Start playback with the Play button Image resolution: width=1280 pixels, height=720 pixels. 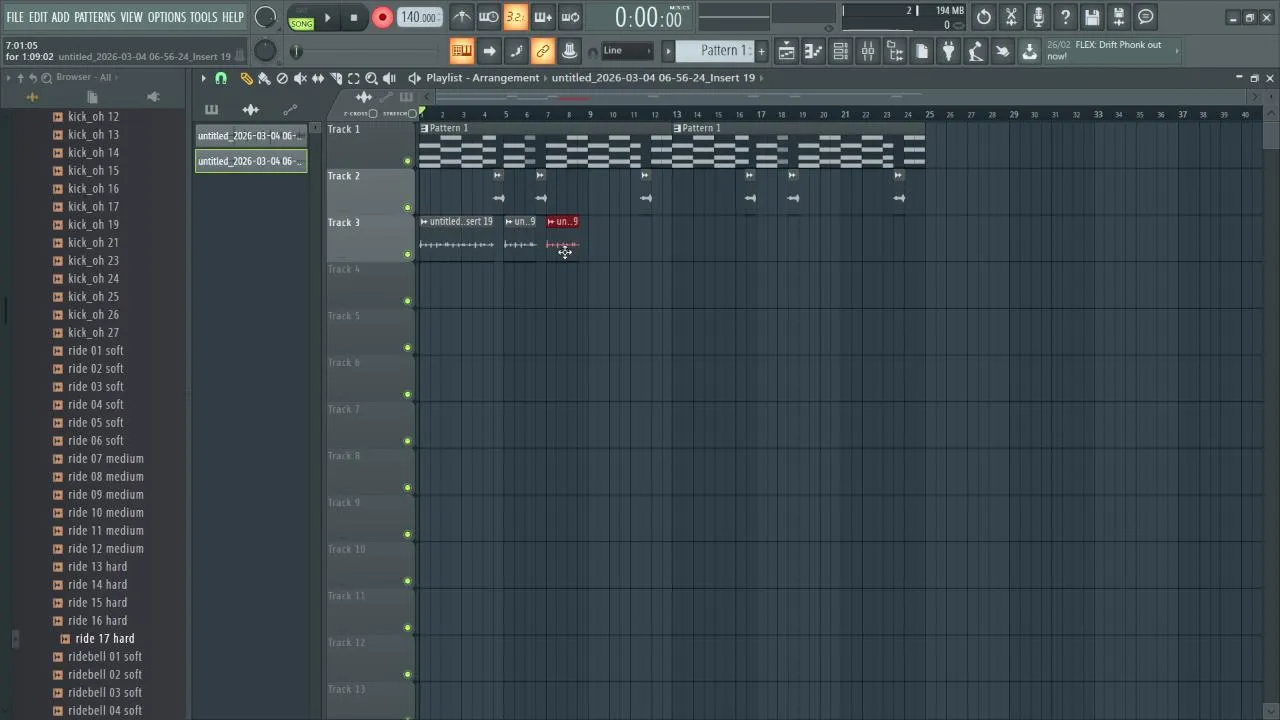[x=327, y=17]
